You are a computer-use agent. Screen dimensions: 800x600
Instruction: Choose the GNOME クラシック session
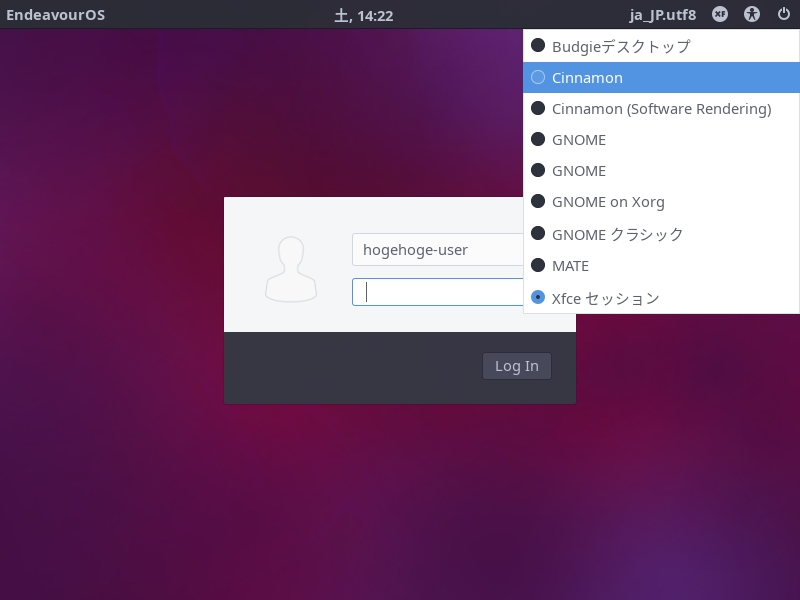(661, 234)
